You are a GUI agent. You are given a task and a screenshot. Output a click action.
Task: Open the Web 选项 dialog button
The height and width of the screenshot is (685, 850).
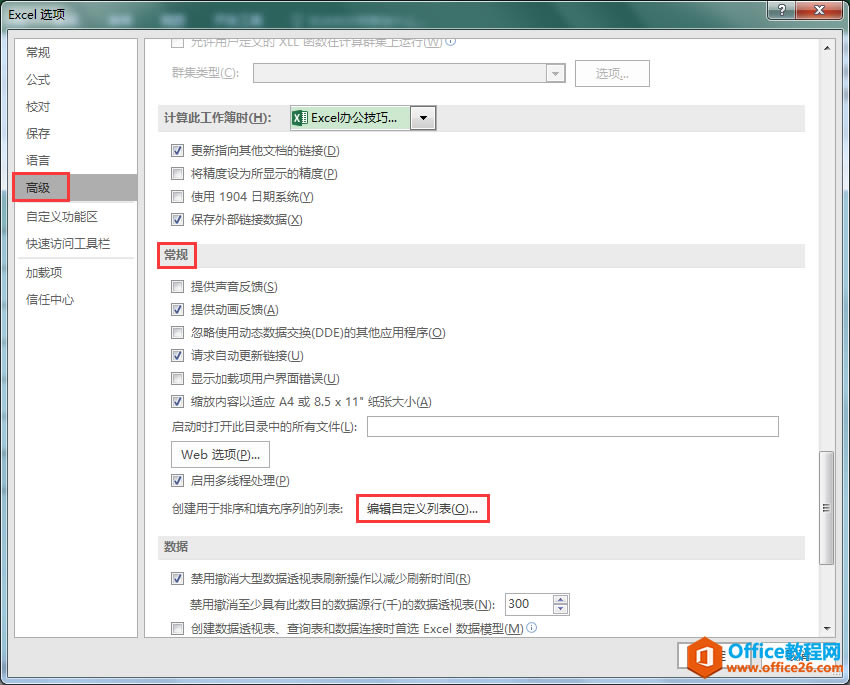point(220,455)
